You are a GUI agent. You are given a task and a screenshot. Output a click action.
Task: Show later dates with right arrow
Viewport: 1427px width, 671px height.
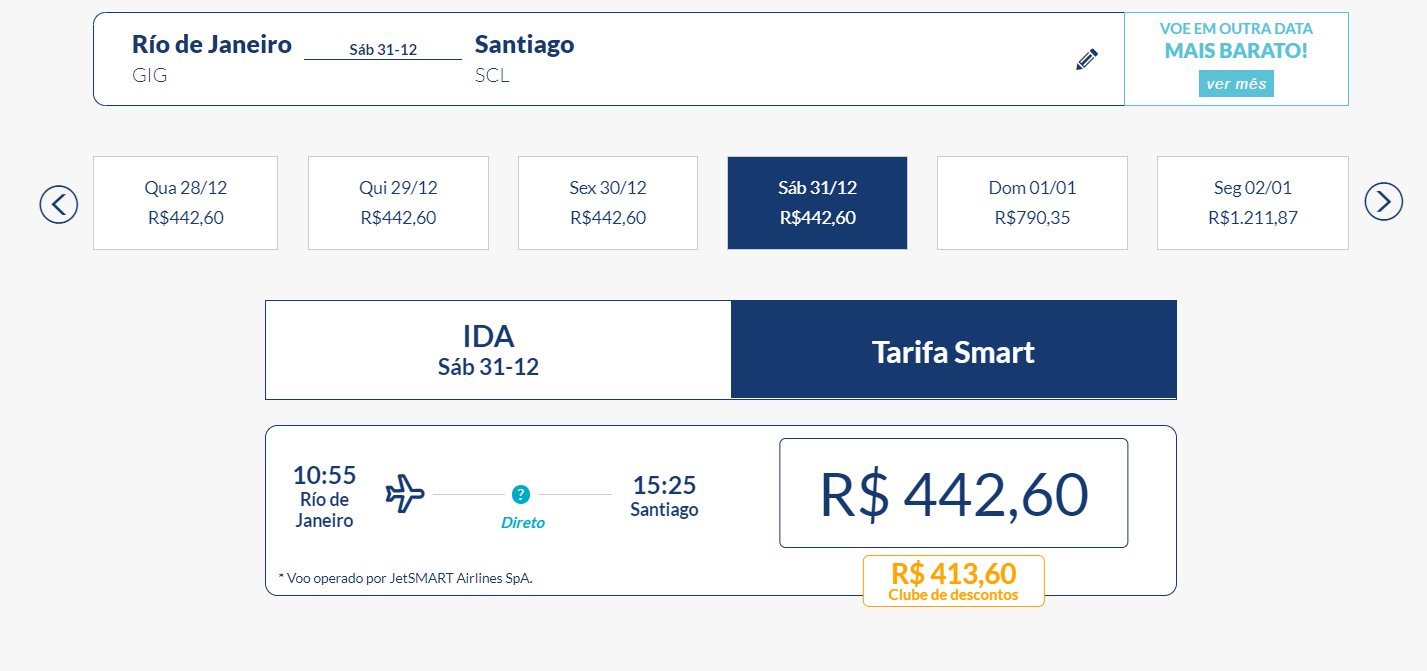pos(1384,202)
